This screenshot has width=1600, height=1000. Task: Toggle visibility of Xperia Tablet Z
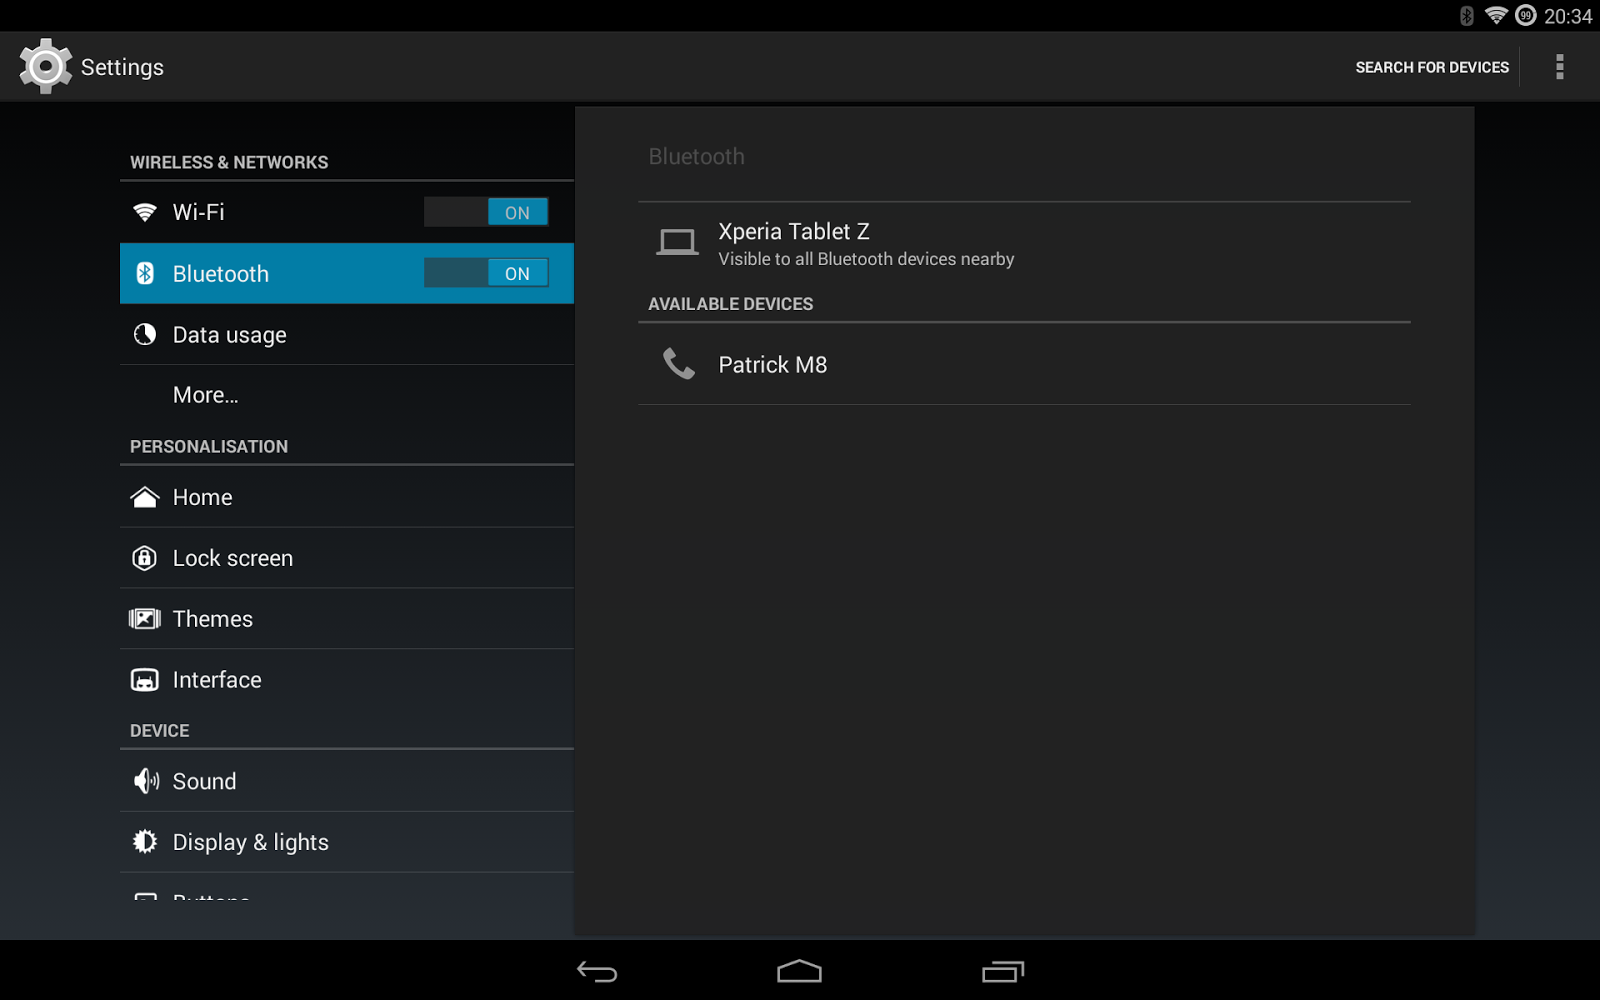pyautogui.click(x=1024, y=244)
